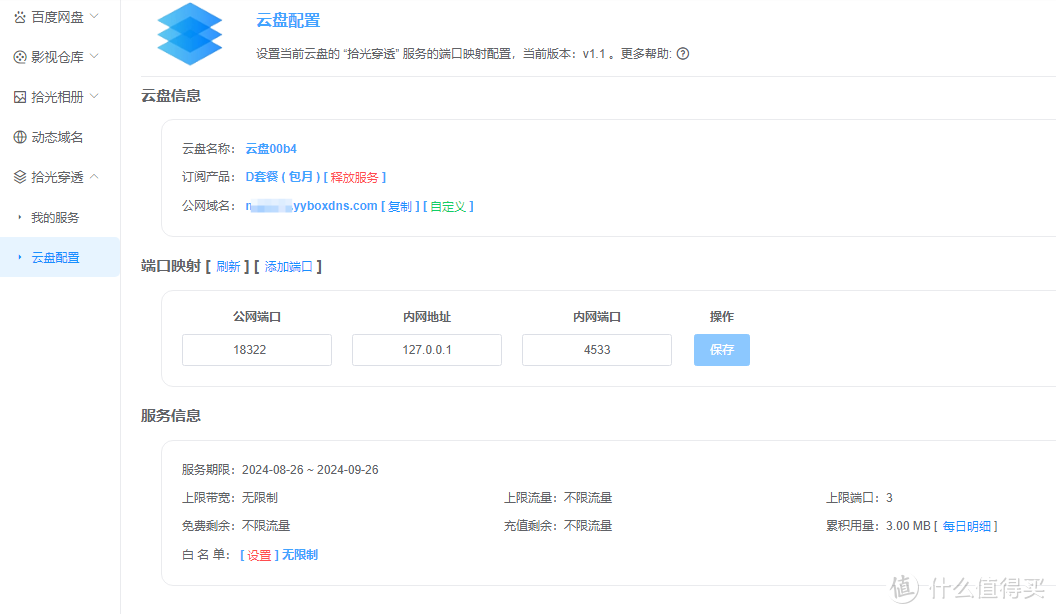Open the 每日明细 traffic detail link

[966, 525]
